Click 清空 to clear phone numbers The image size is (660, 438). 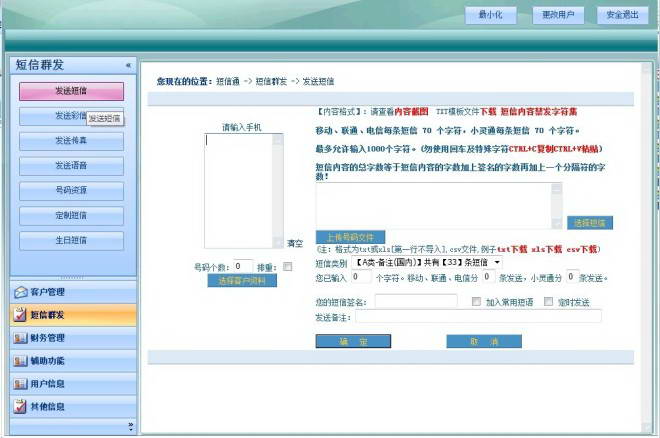(295, 243)
